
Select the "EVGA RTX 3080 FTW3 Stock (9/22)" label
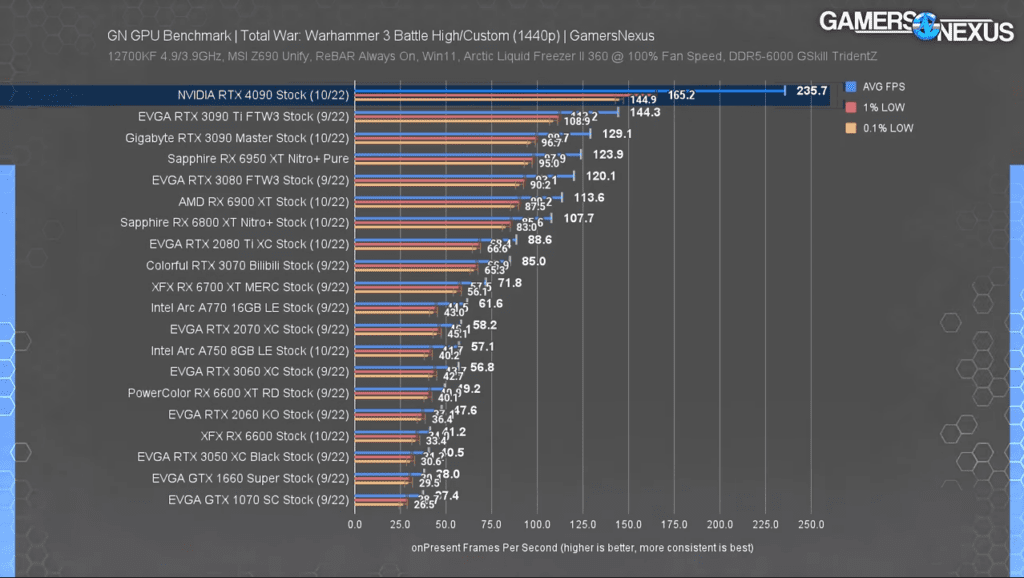tap(251, 180)
